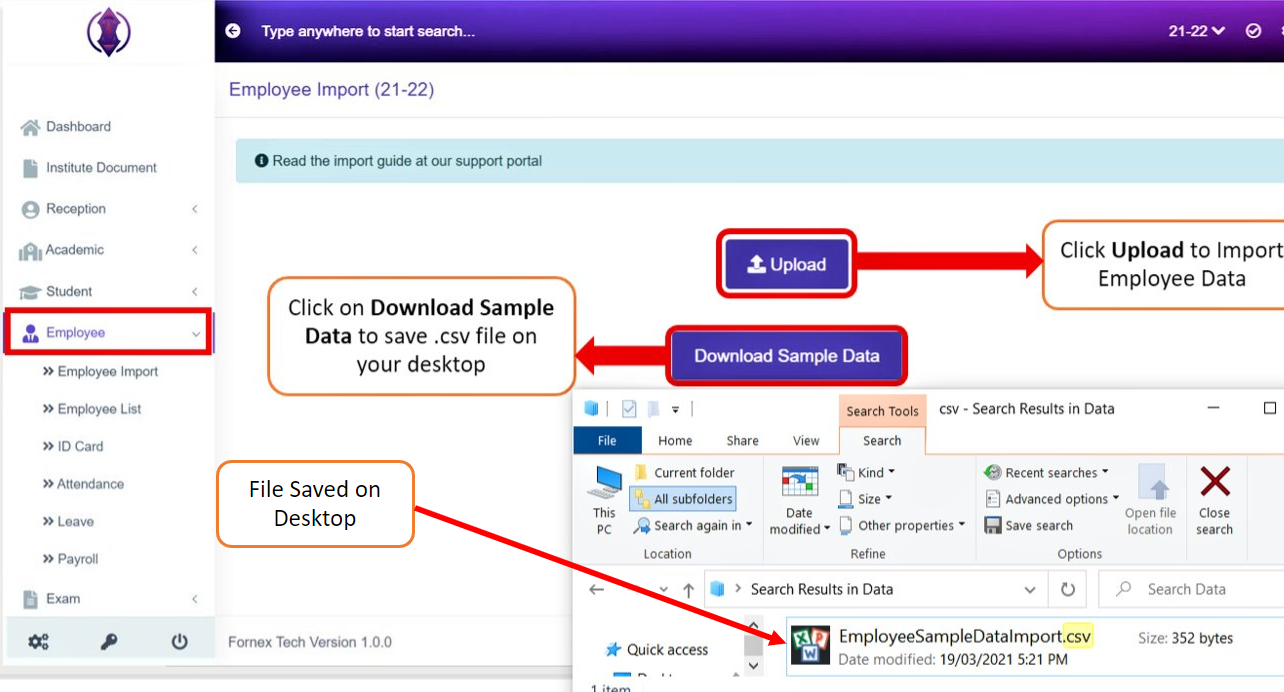The image size is (1284, 692).
Task: Click the import guide info notice
Action: (x=760, y=161)
